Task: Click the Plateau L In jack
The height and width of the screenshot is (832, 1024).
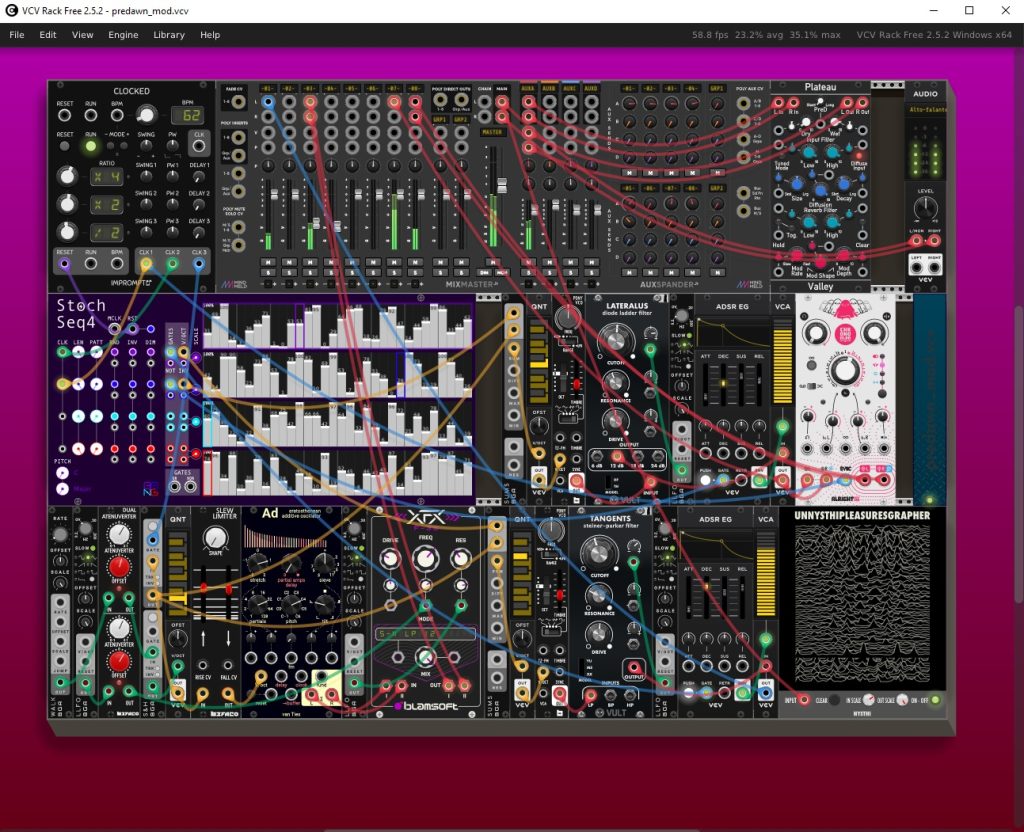Action: coord(778,103)
